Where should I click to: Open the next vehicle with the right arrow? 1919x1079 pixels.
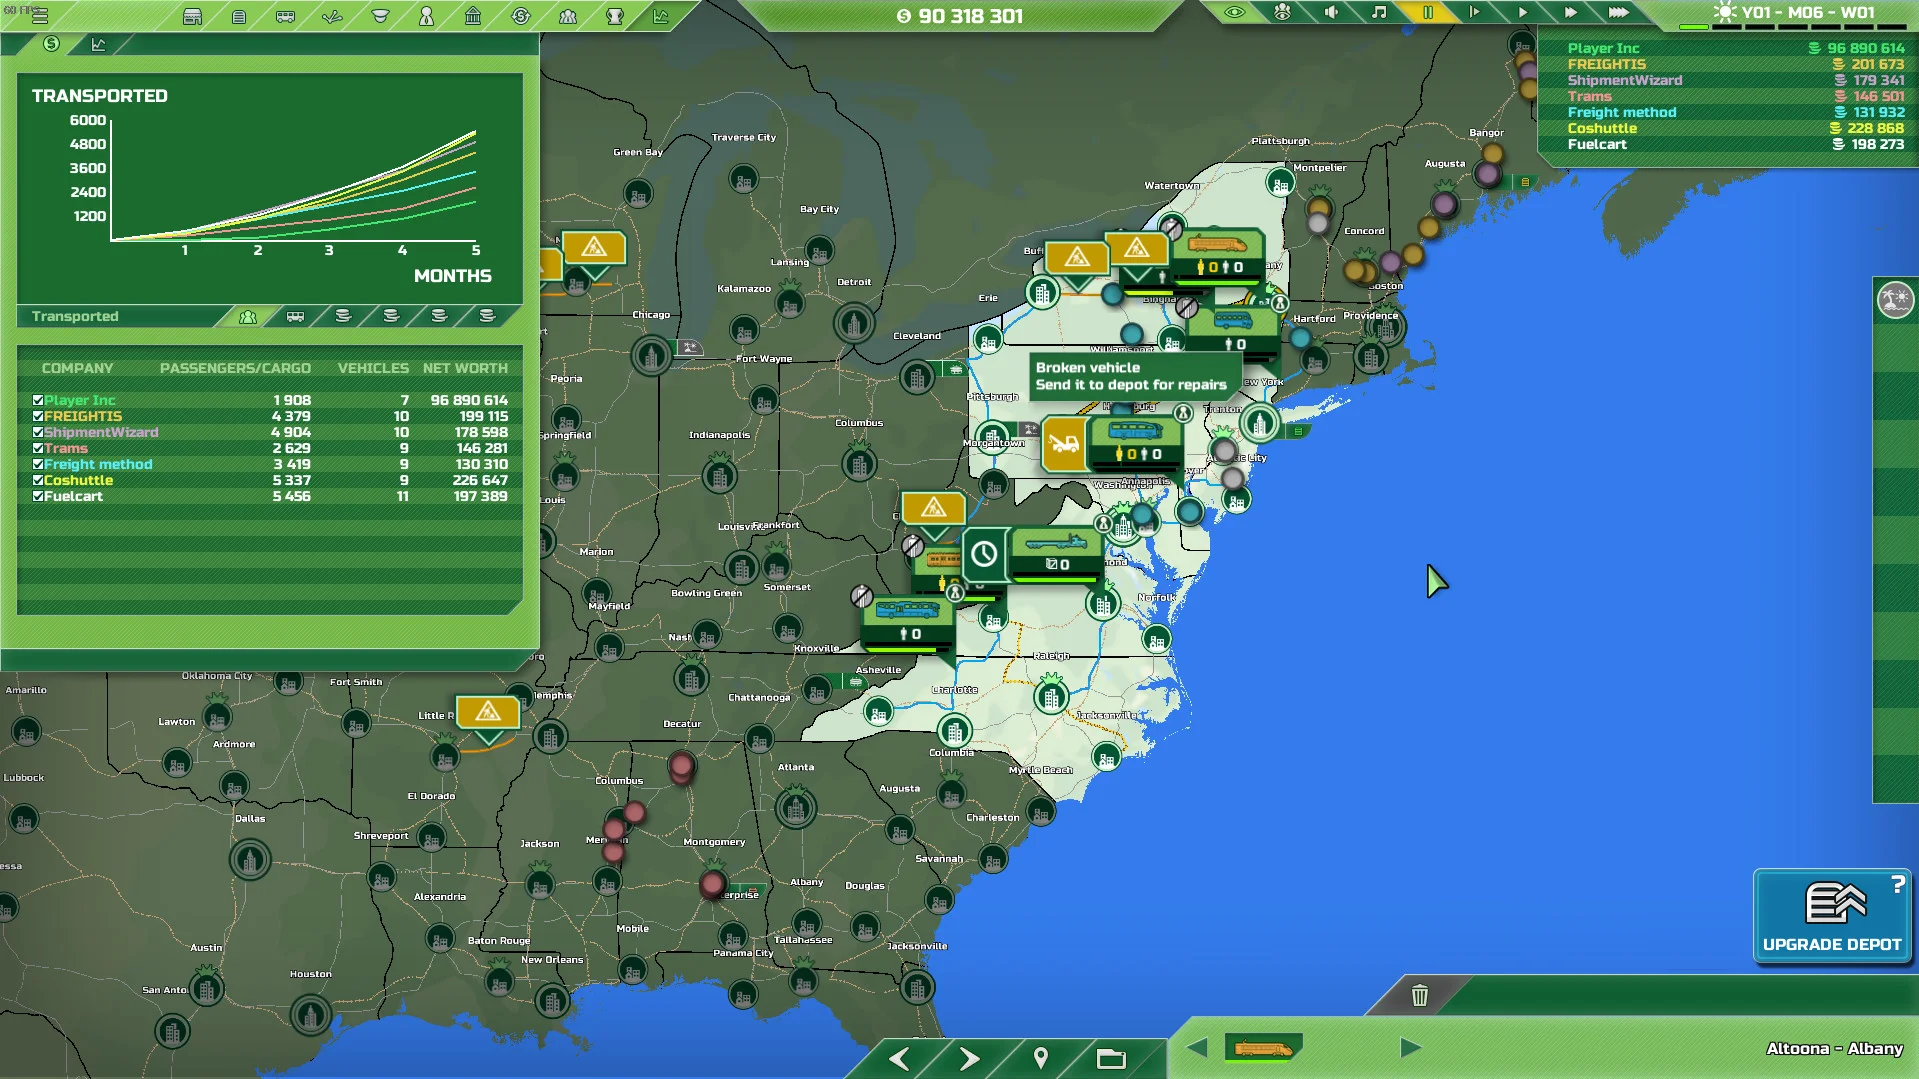1410,1048
